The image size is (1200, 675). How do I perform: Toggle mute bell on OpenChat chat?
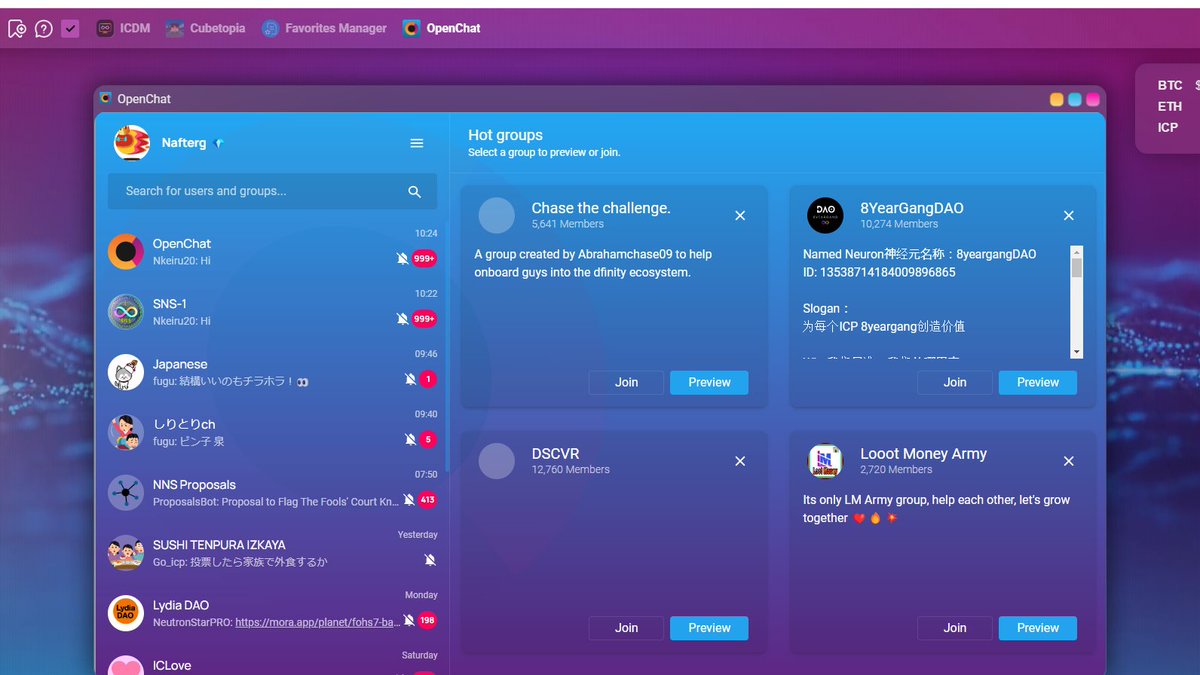pos(402,259)
